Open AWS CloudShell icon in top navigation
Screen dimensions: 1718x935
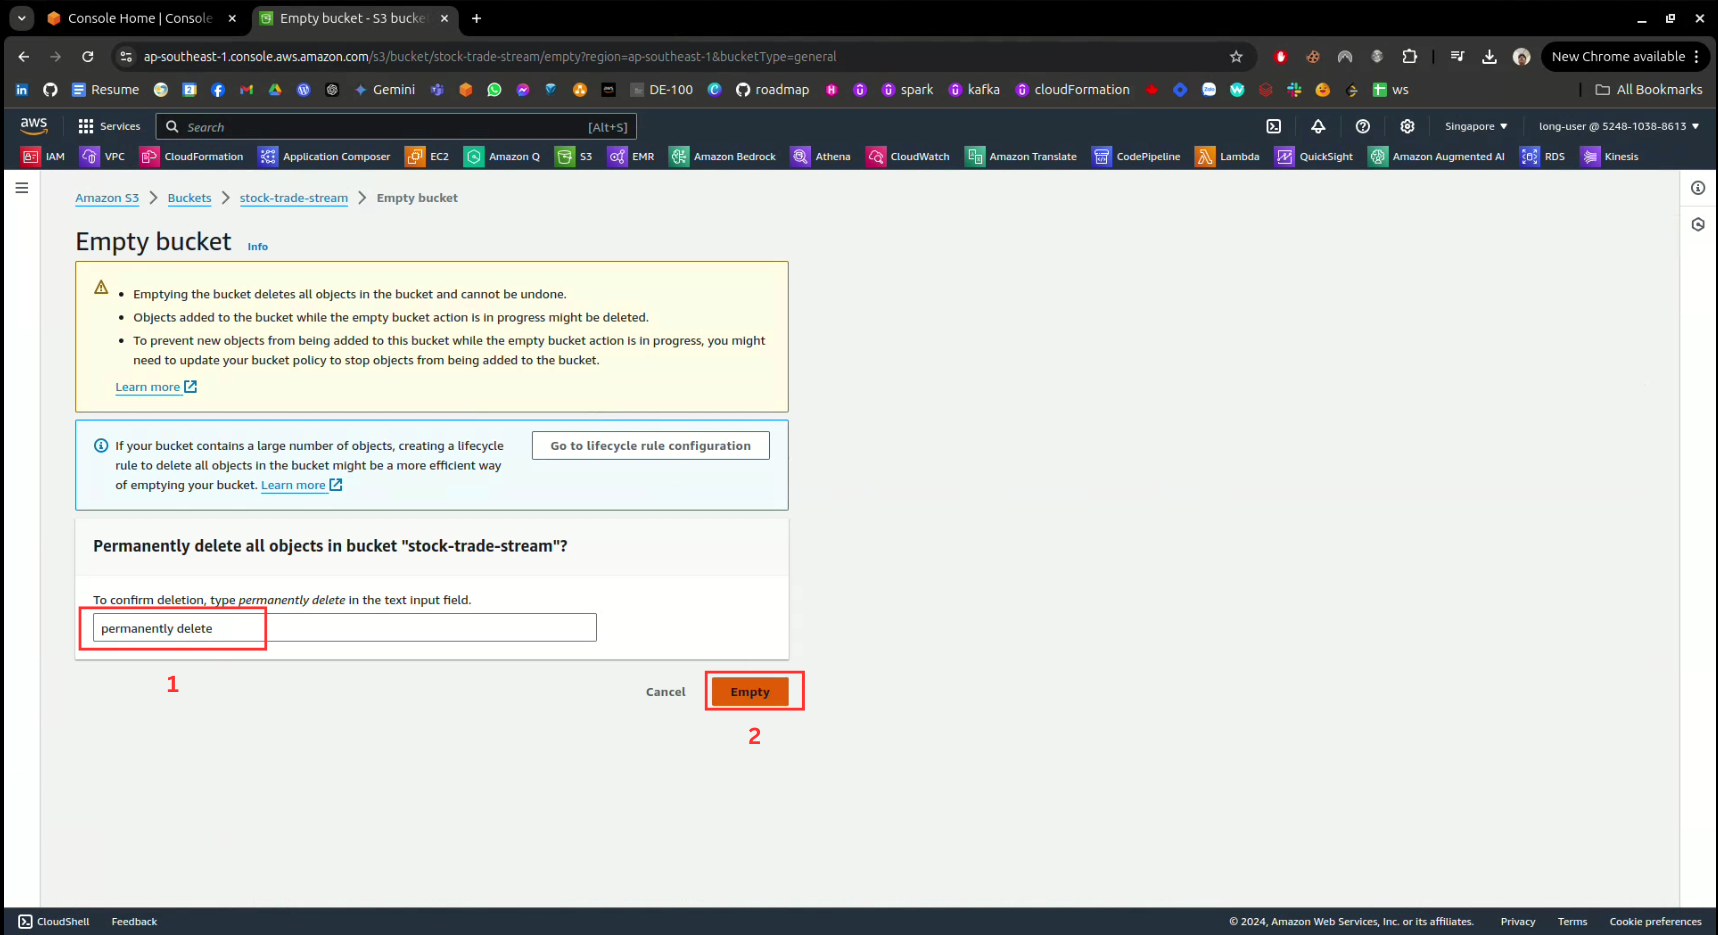tap(1273, 126)
